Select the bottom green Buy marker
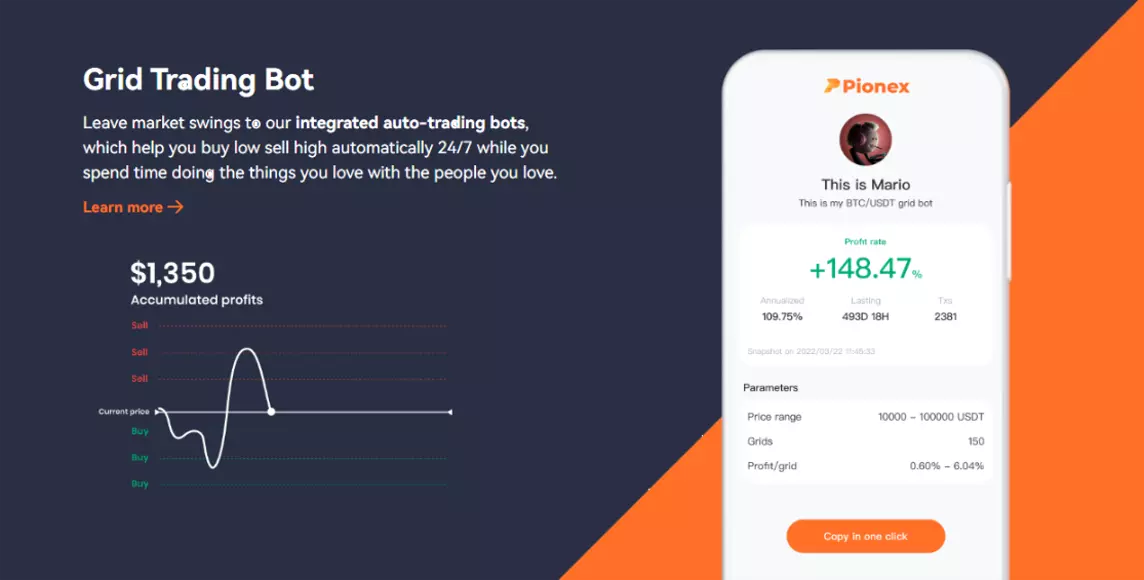1144x580 pixels. point(140,483)
